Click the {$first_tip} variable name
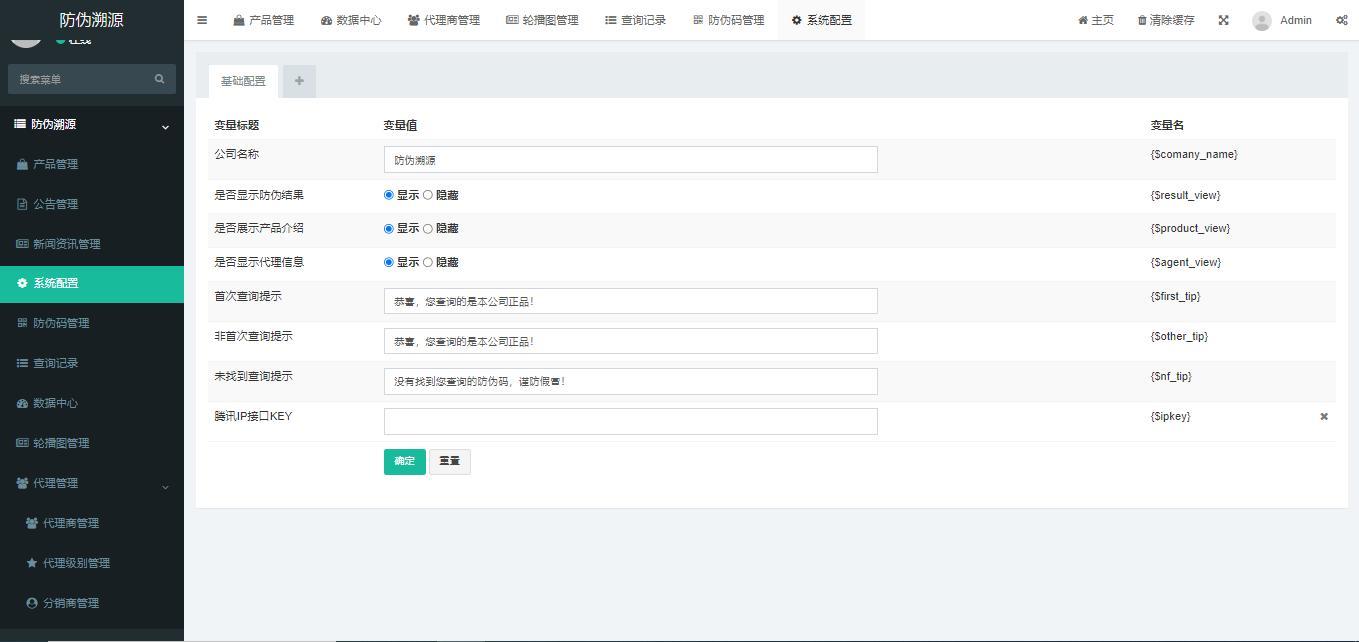The image size is (1359, 642). click(1175, 296)
